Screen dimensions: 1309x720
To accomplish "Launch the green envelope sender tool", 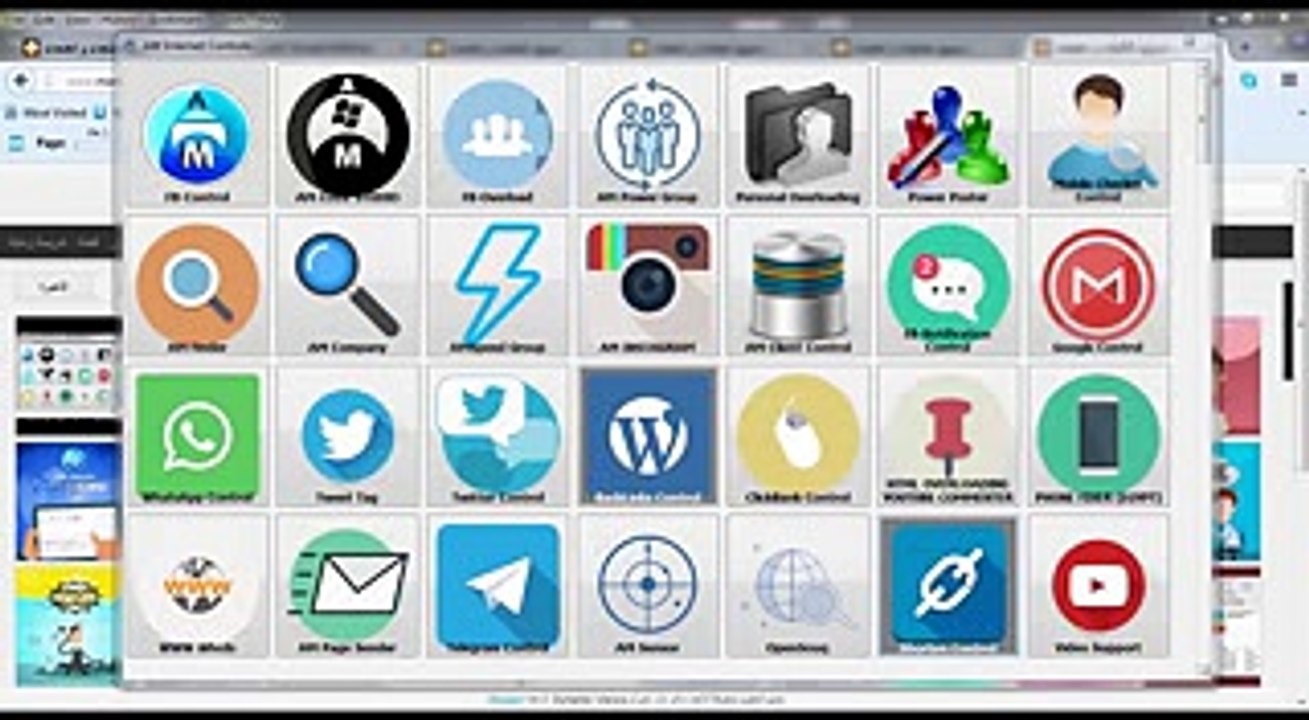I will (347, 585).
